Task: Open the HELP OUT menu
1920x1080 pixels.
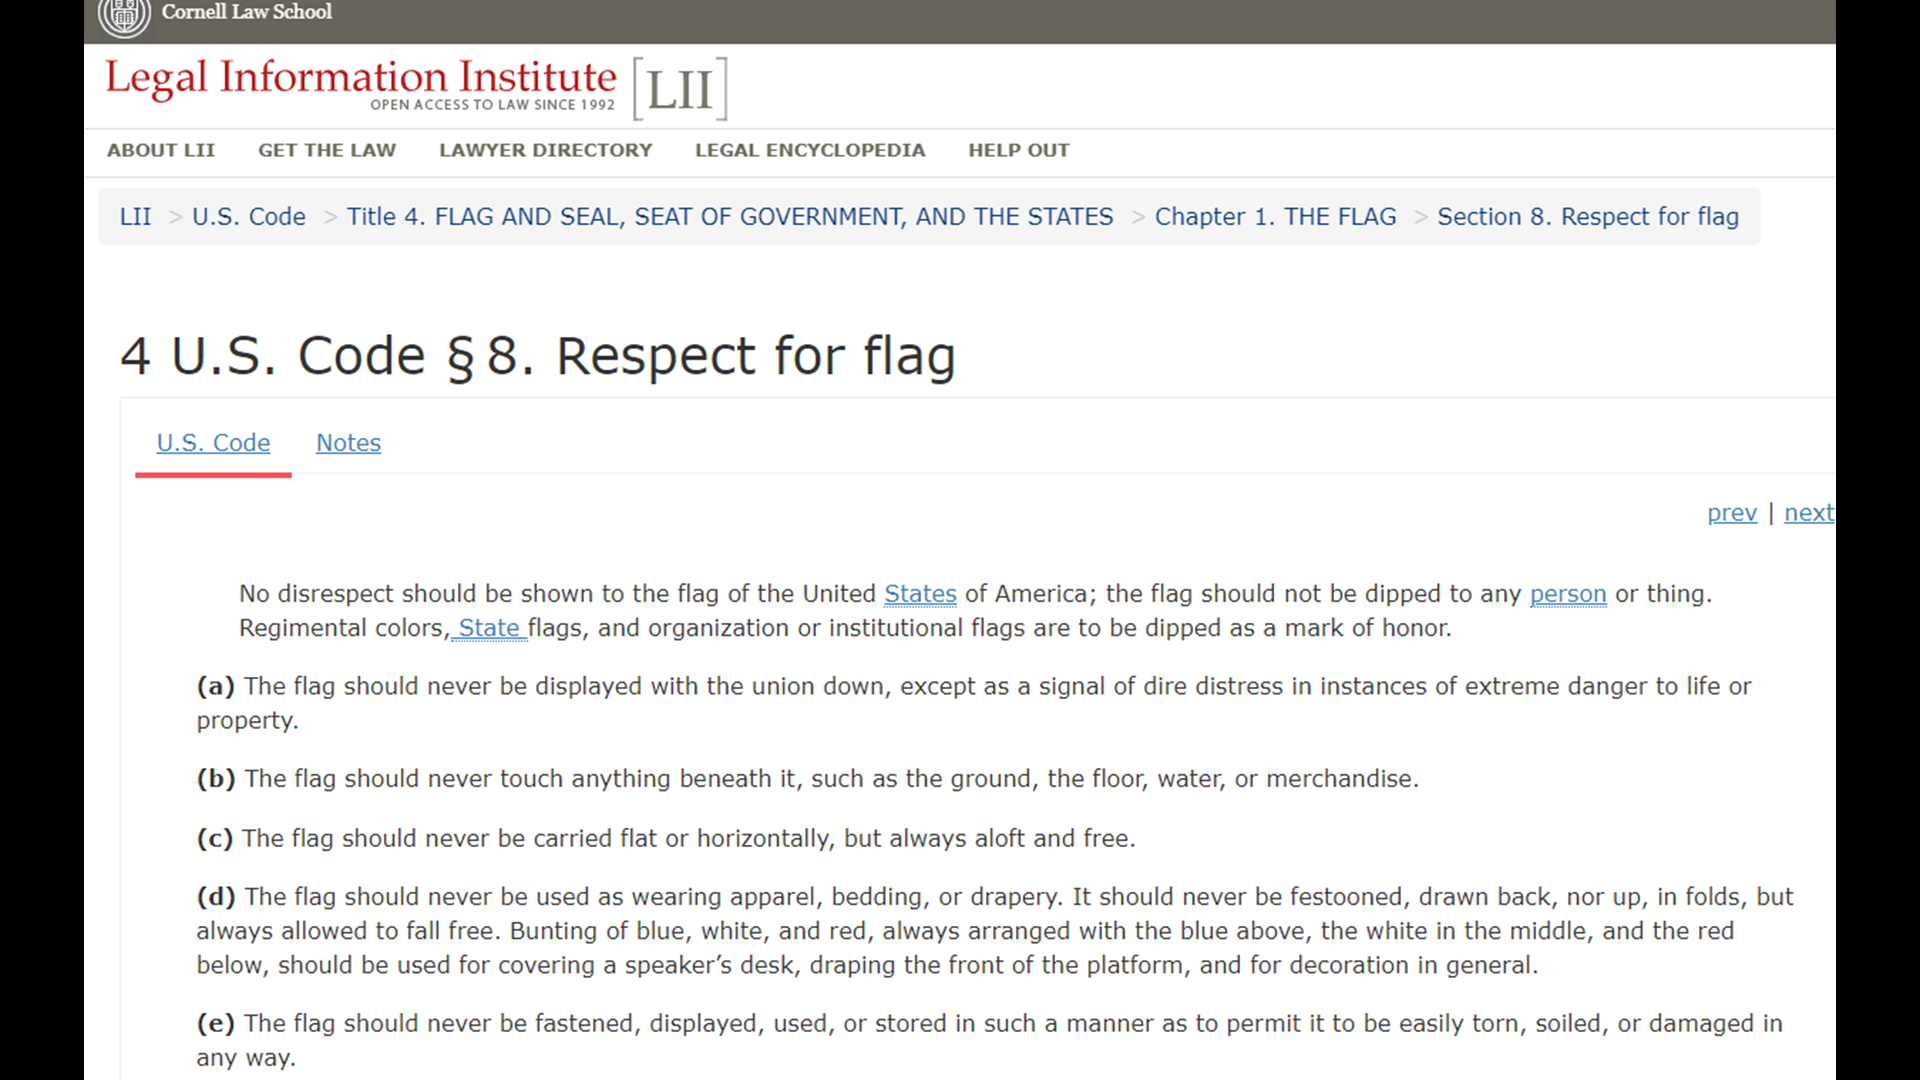Action: coord(1018,150)
